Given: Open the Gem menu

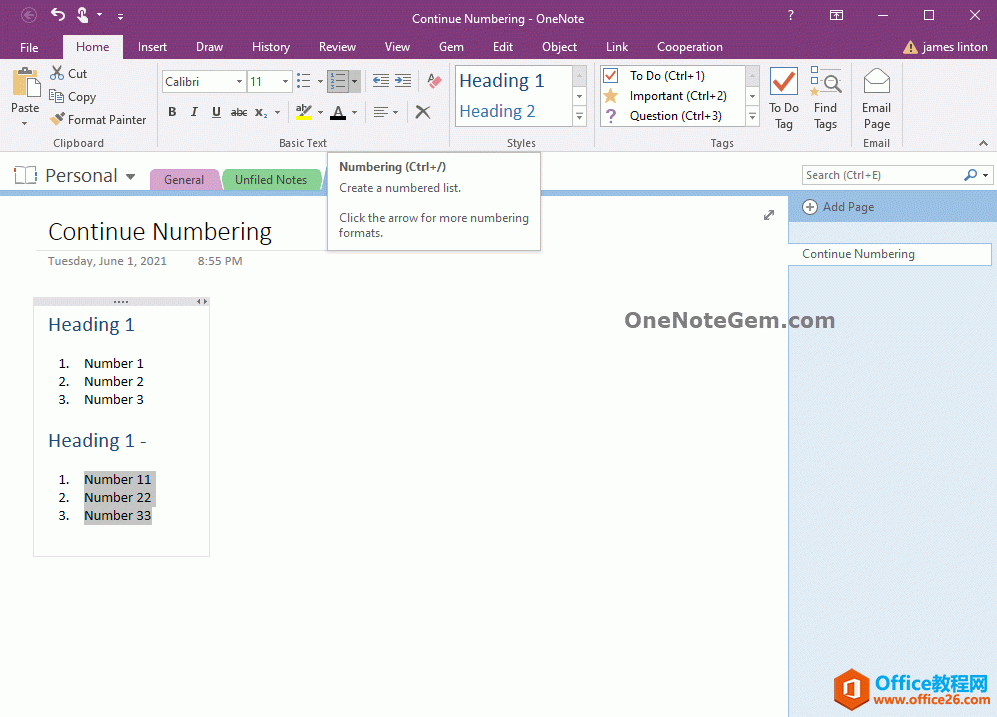Looking at the screenshot, I should point(451,46).
